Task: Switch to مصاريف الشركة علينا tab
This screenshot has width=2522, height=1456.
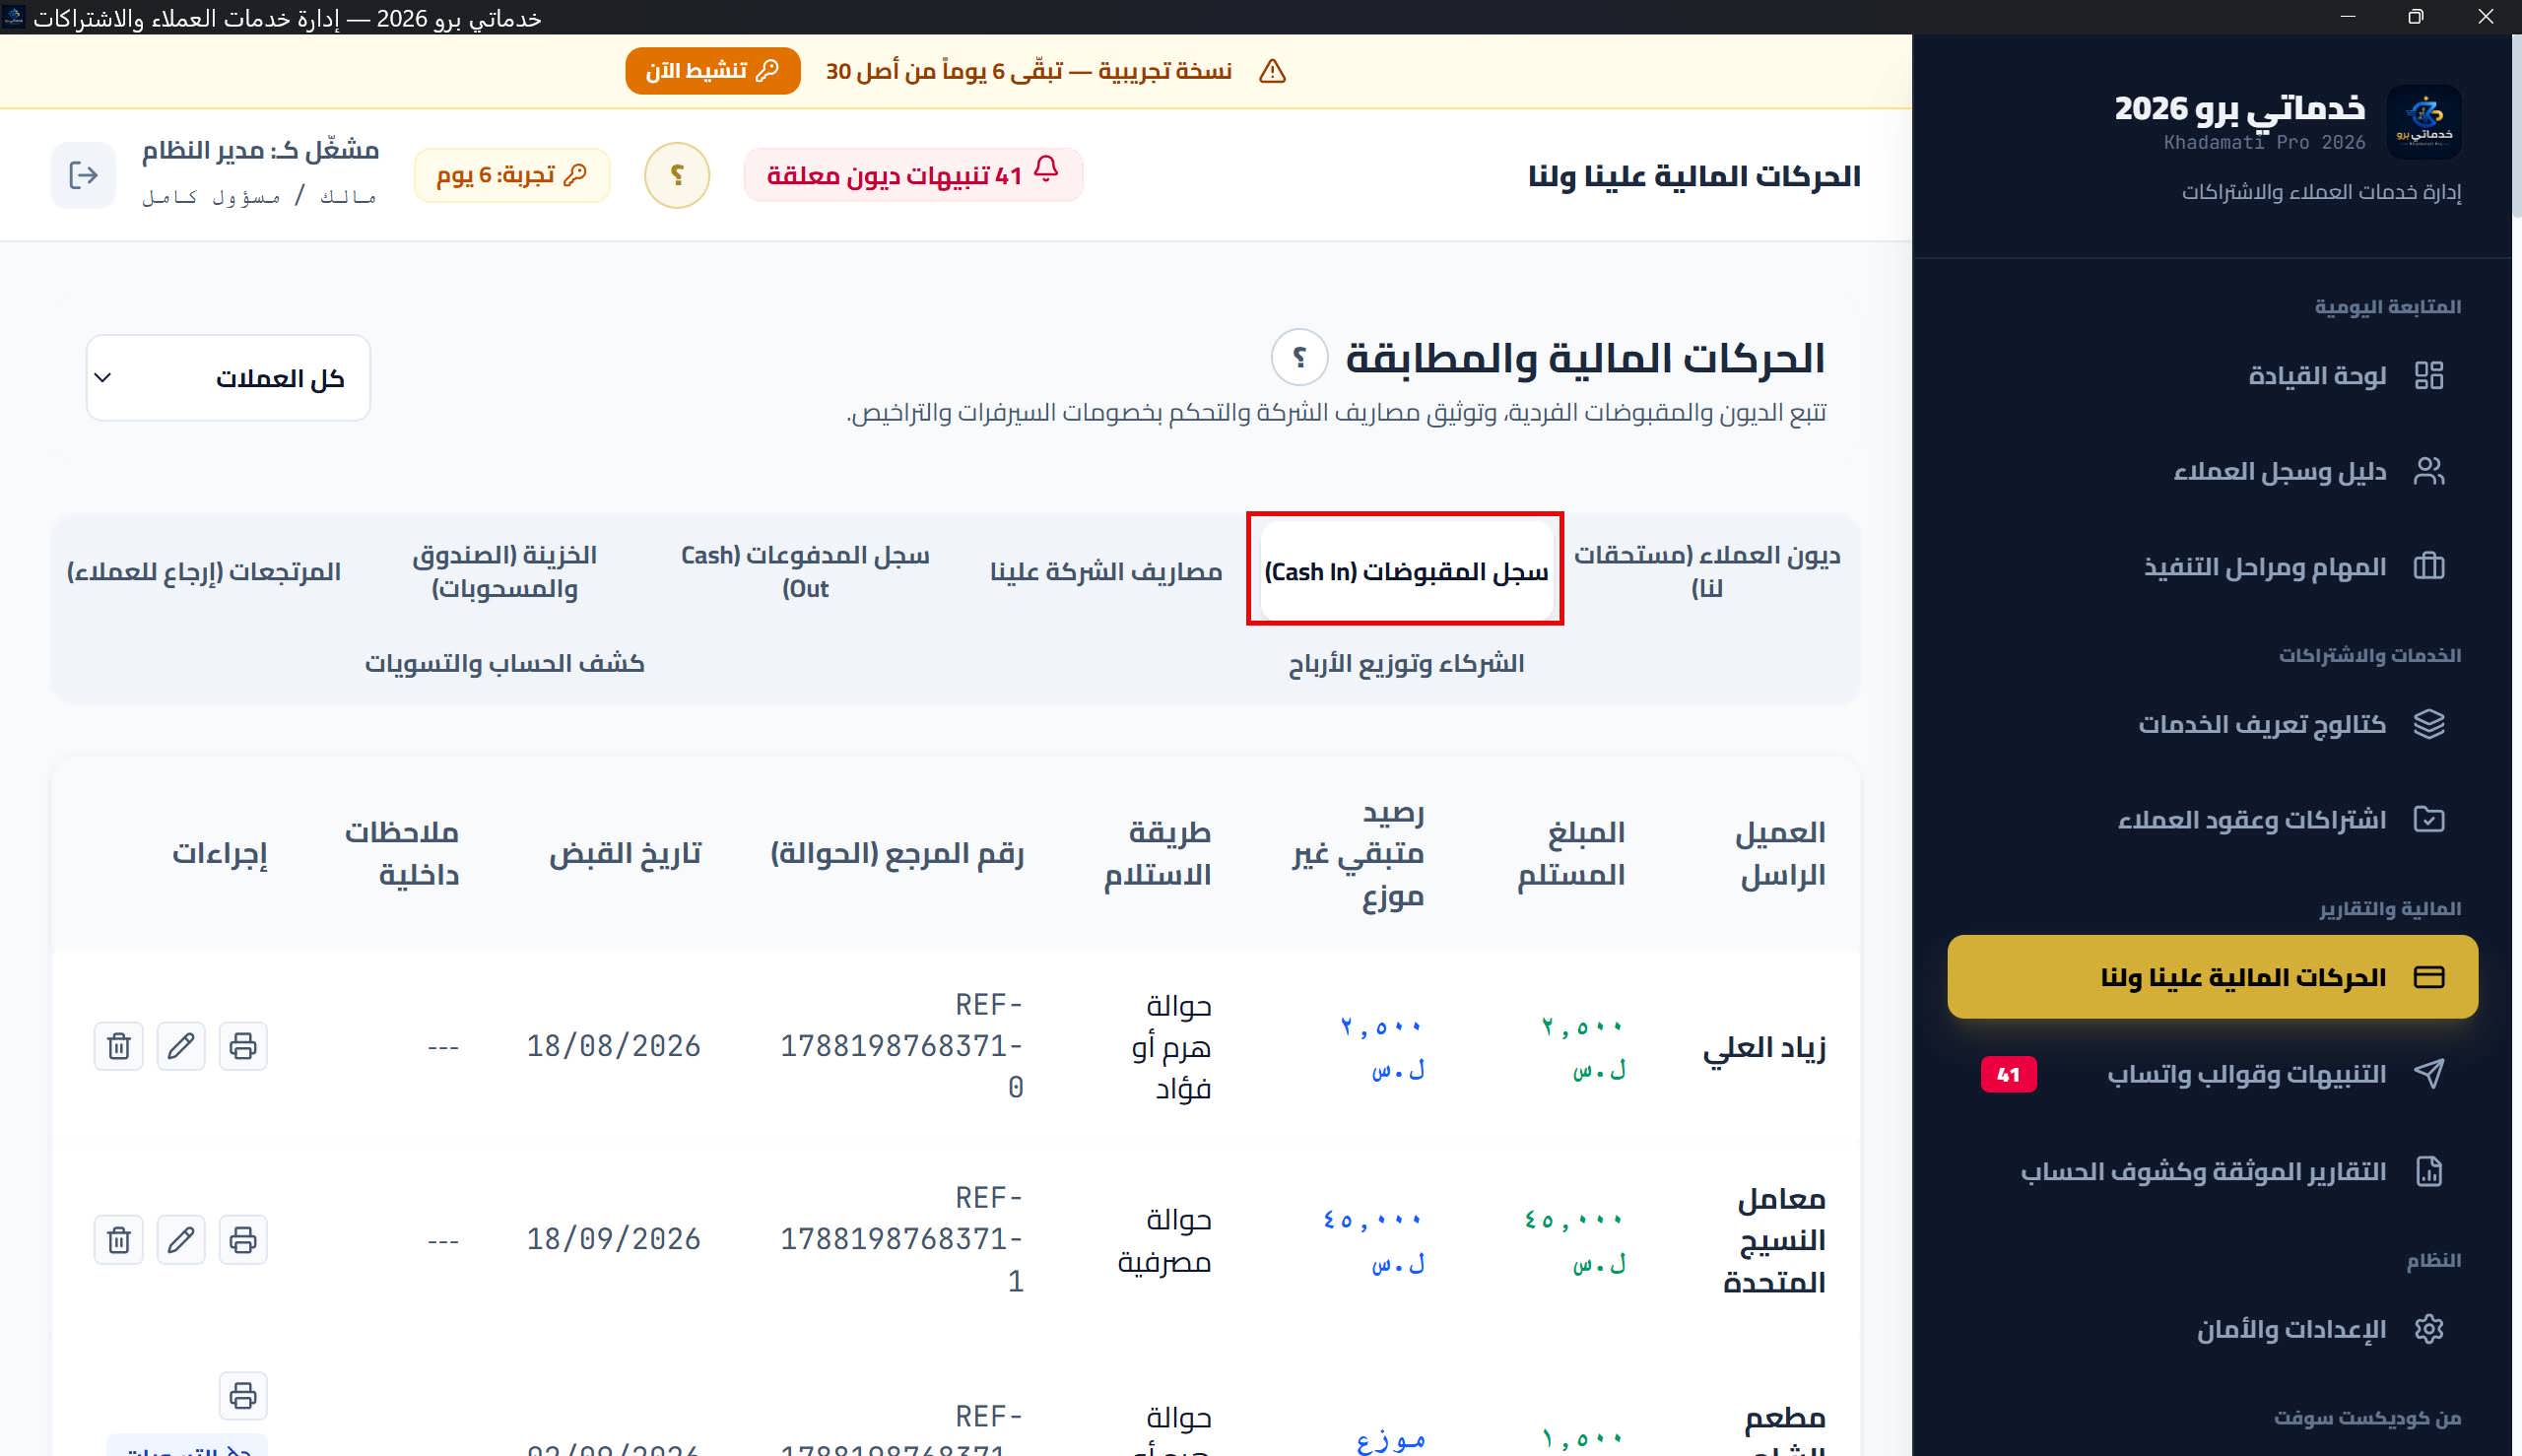Action: (x=1106, y=571)
